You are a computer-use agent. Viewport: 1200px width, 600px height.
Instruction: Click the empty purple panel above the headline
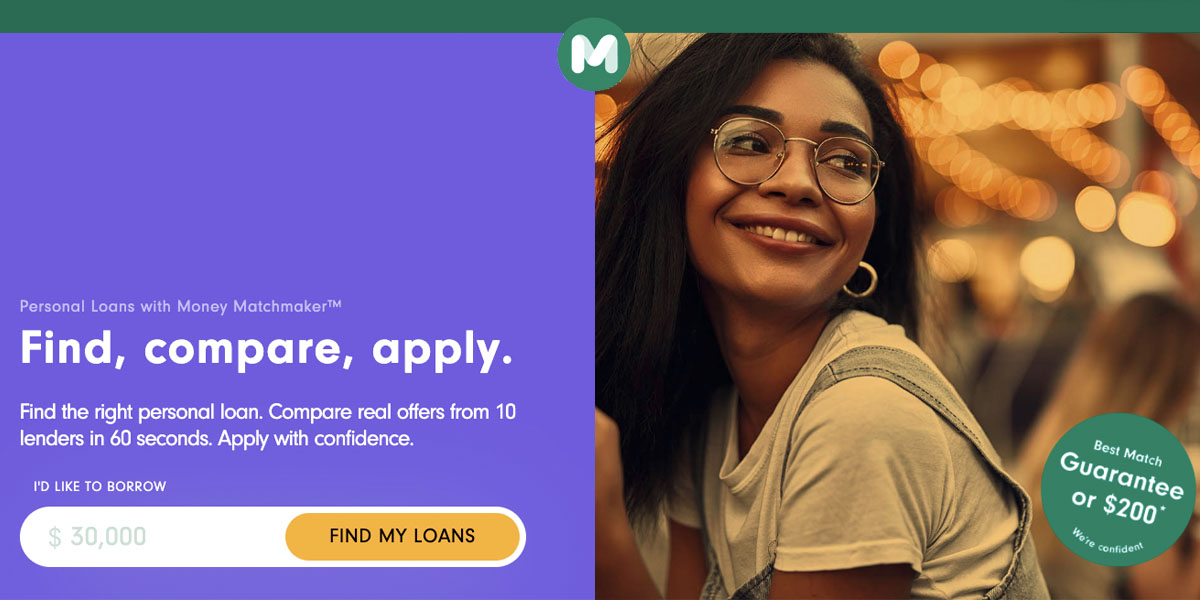click(297, 160)
